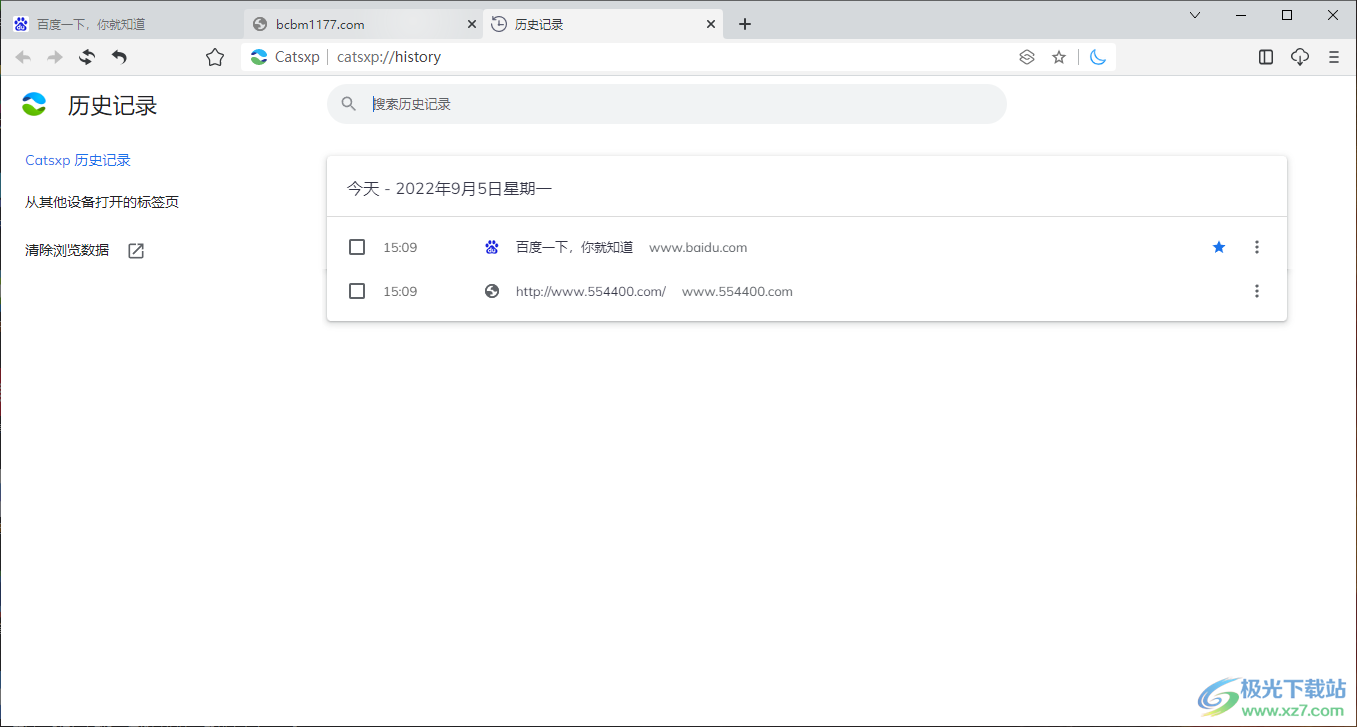Expand the tab list chevron in title bar

click(1195, 15)
